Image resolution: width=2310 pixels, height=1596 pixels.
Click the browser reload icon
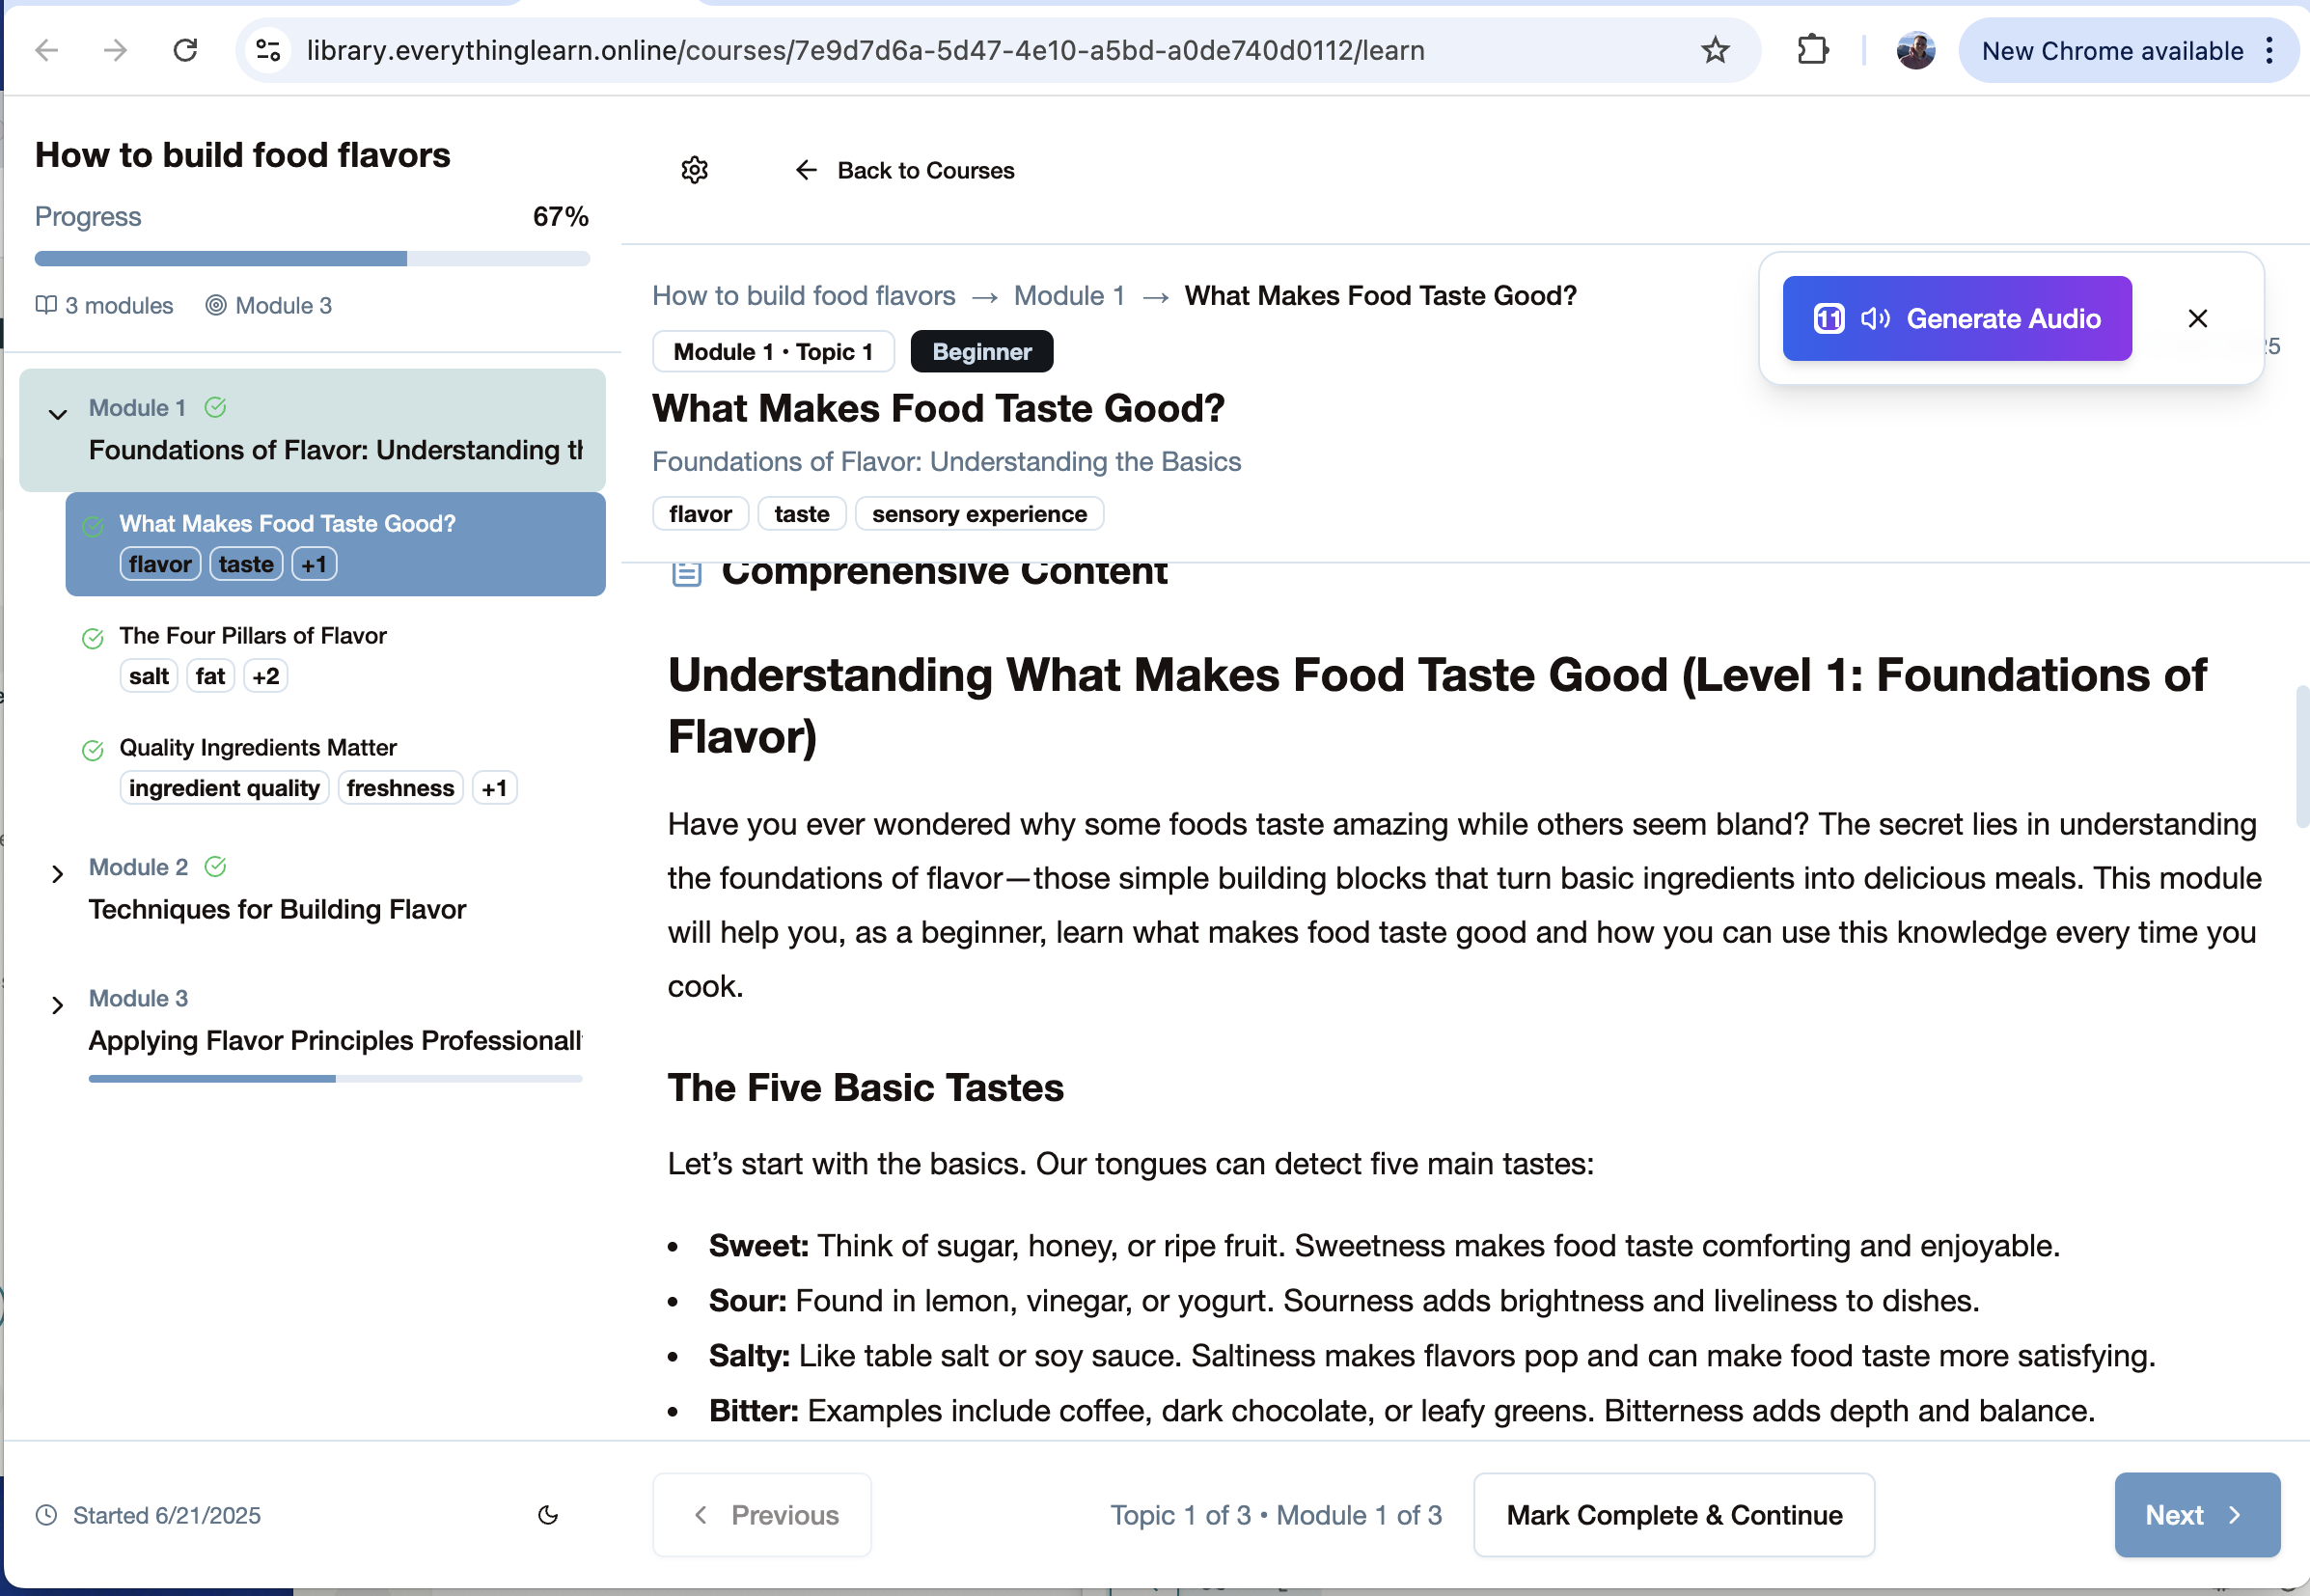click(185, 50)
